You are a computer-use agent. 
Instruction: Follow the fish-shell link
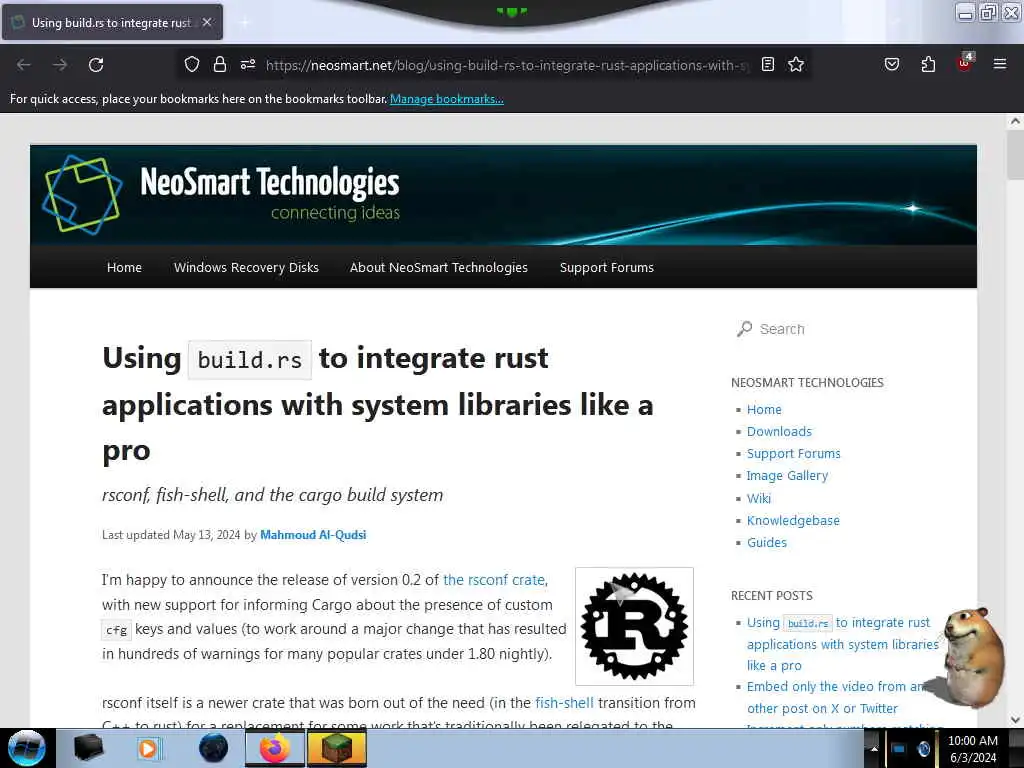564,703
